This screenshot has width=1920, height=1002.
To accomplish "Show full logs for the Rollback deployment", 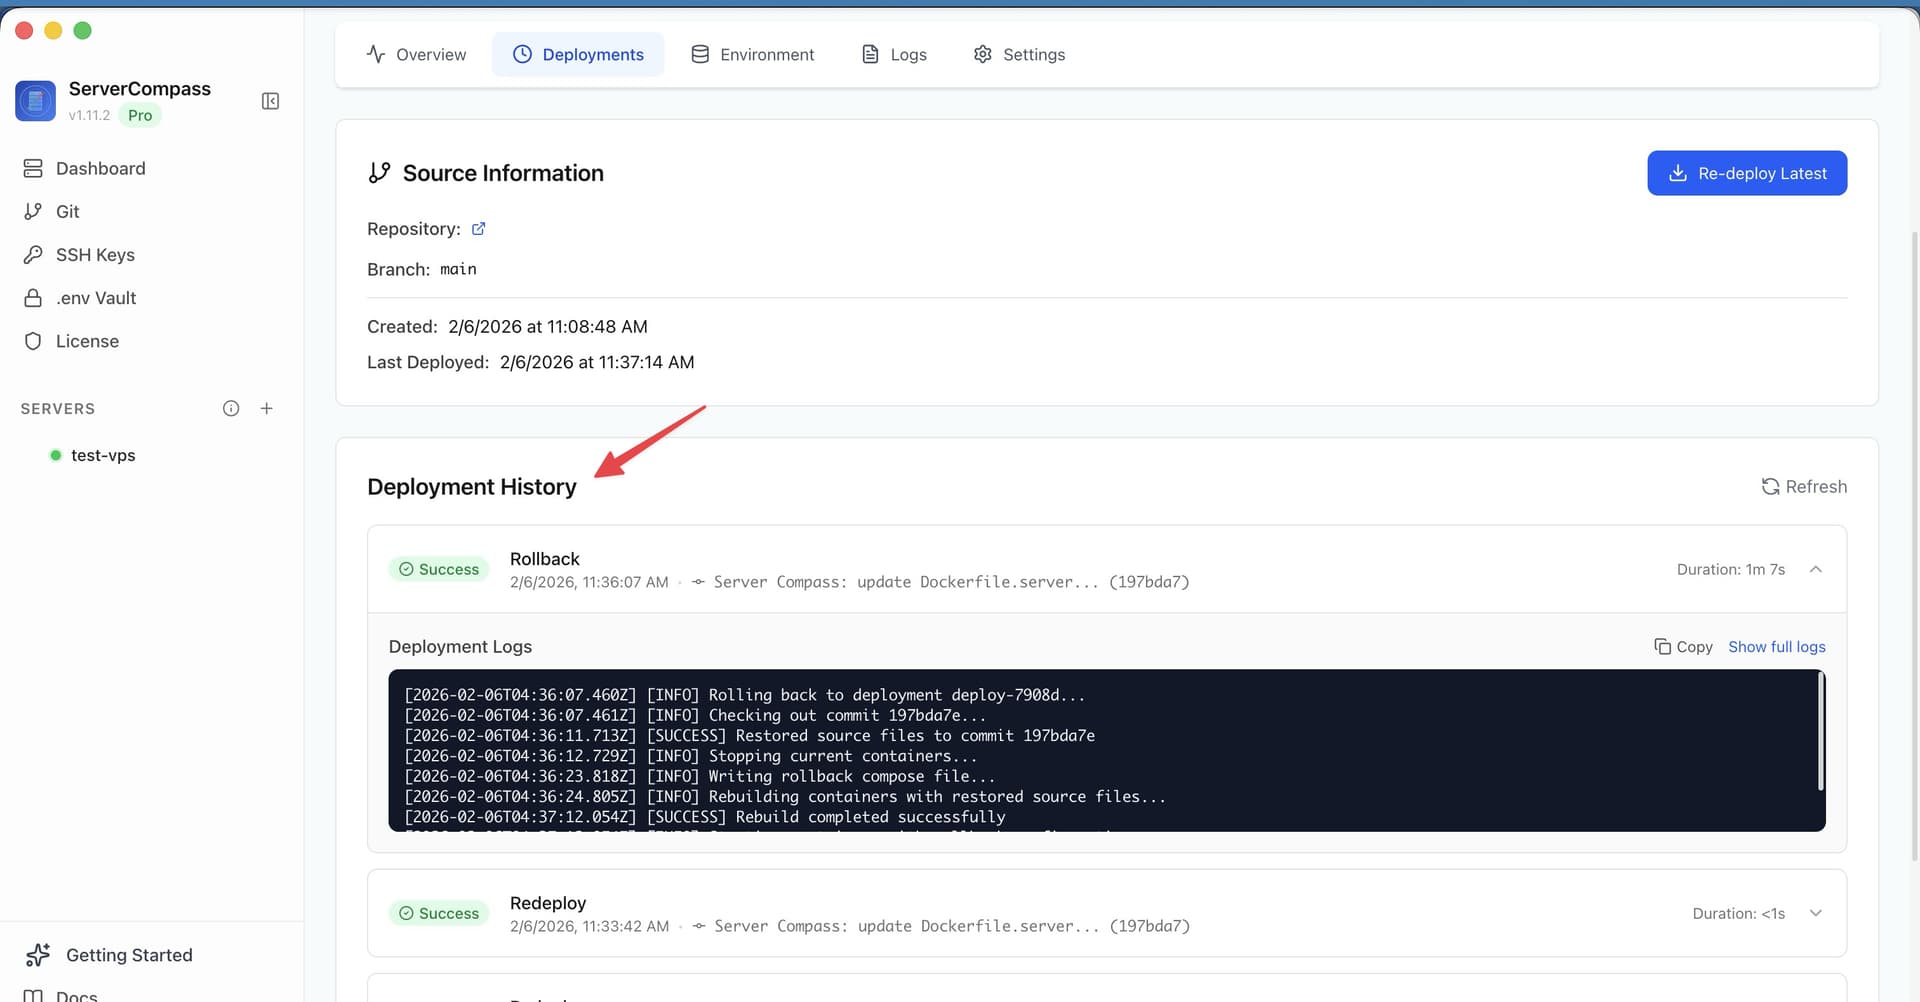I will (1777, 646).
